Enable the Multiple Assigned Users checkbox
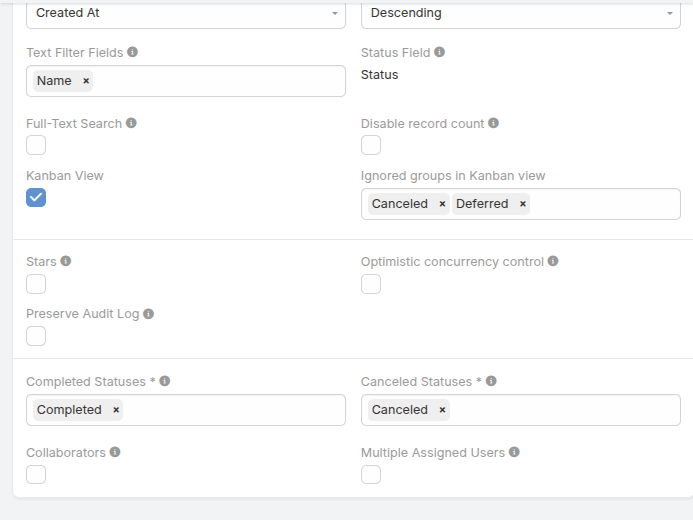Image resolution: width=693 pixels, height=520 pixels. pos(371,474)
